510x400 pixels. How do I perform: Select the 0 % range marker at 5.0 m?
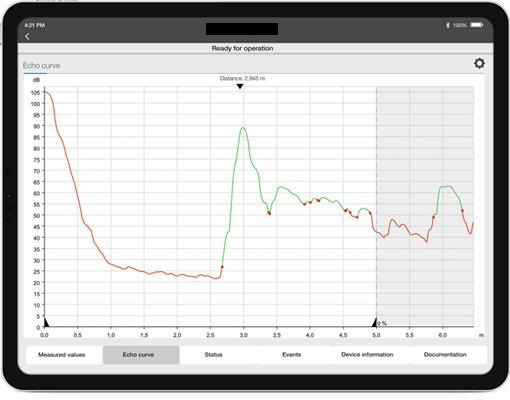[x=374, y=322]
